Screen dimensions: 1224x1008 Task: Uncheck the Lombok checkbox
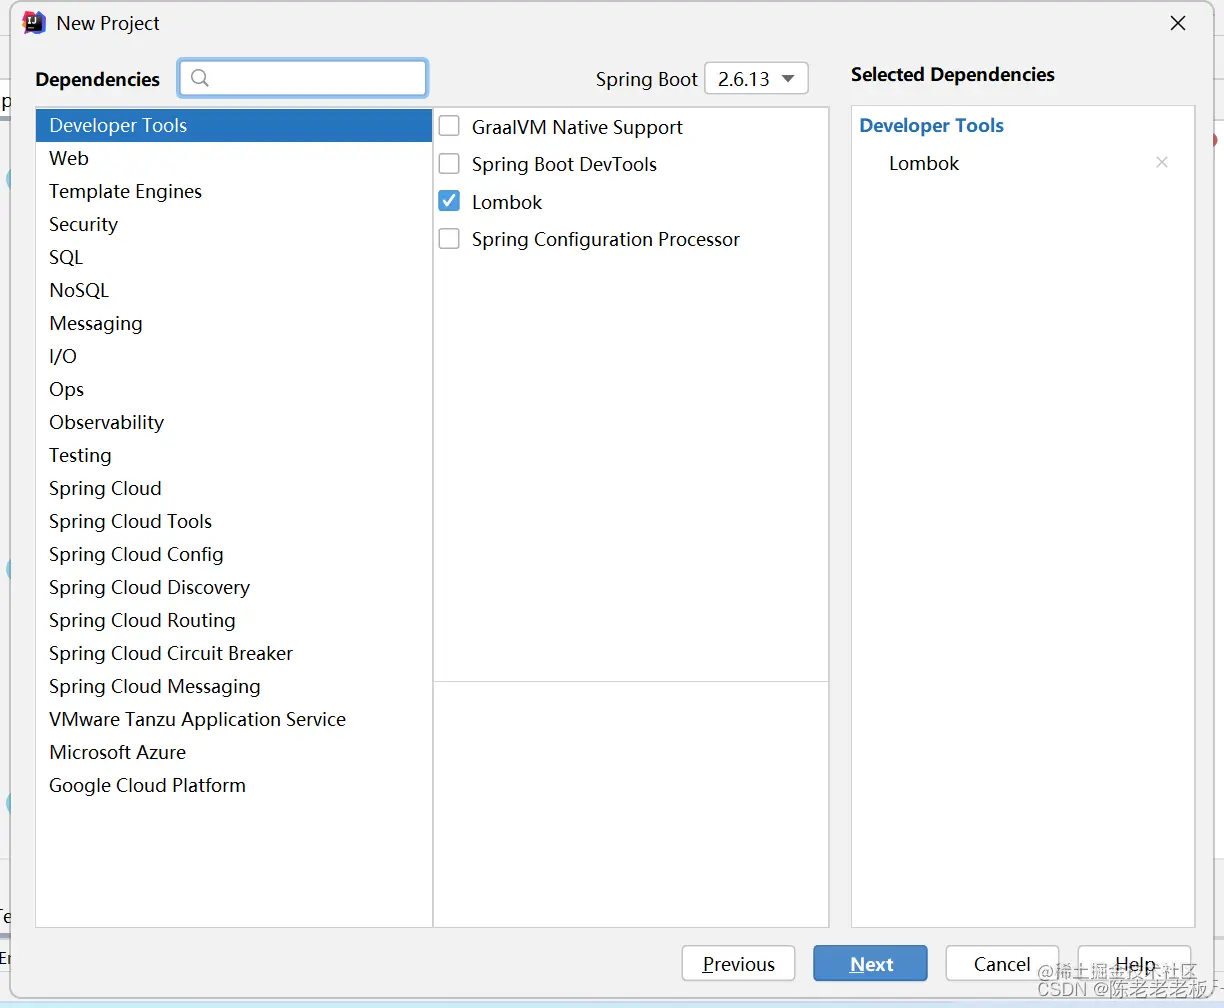(x=450, y=202)
